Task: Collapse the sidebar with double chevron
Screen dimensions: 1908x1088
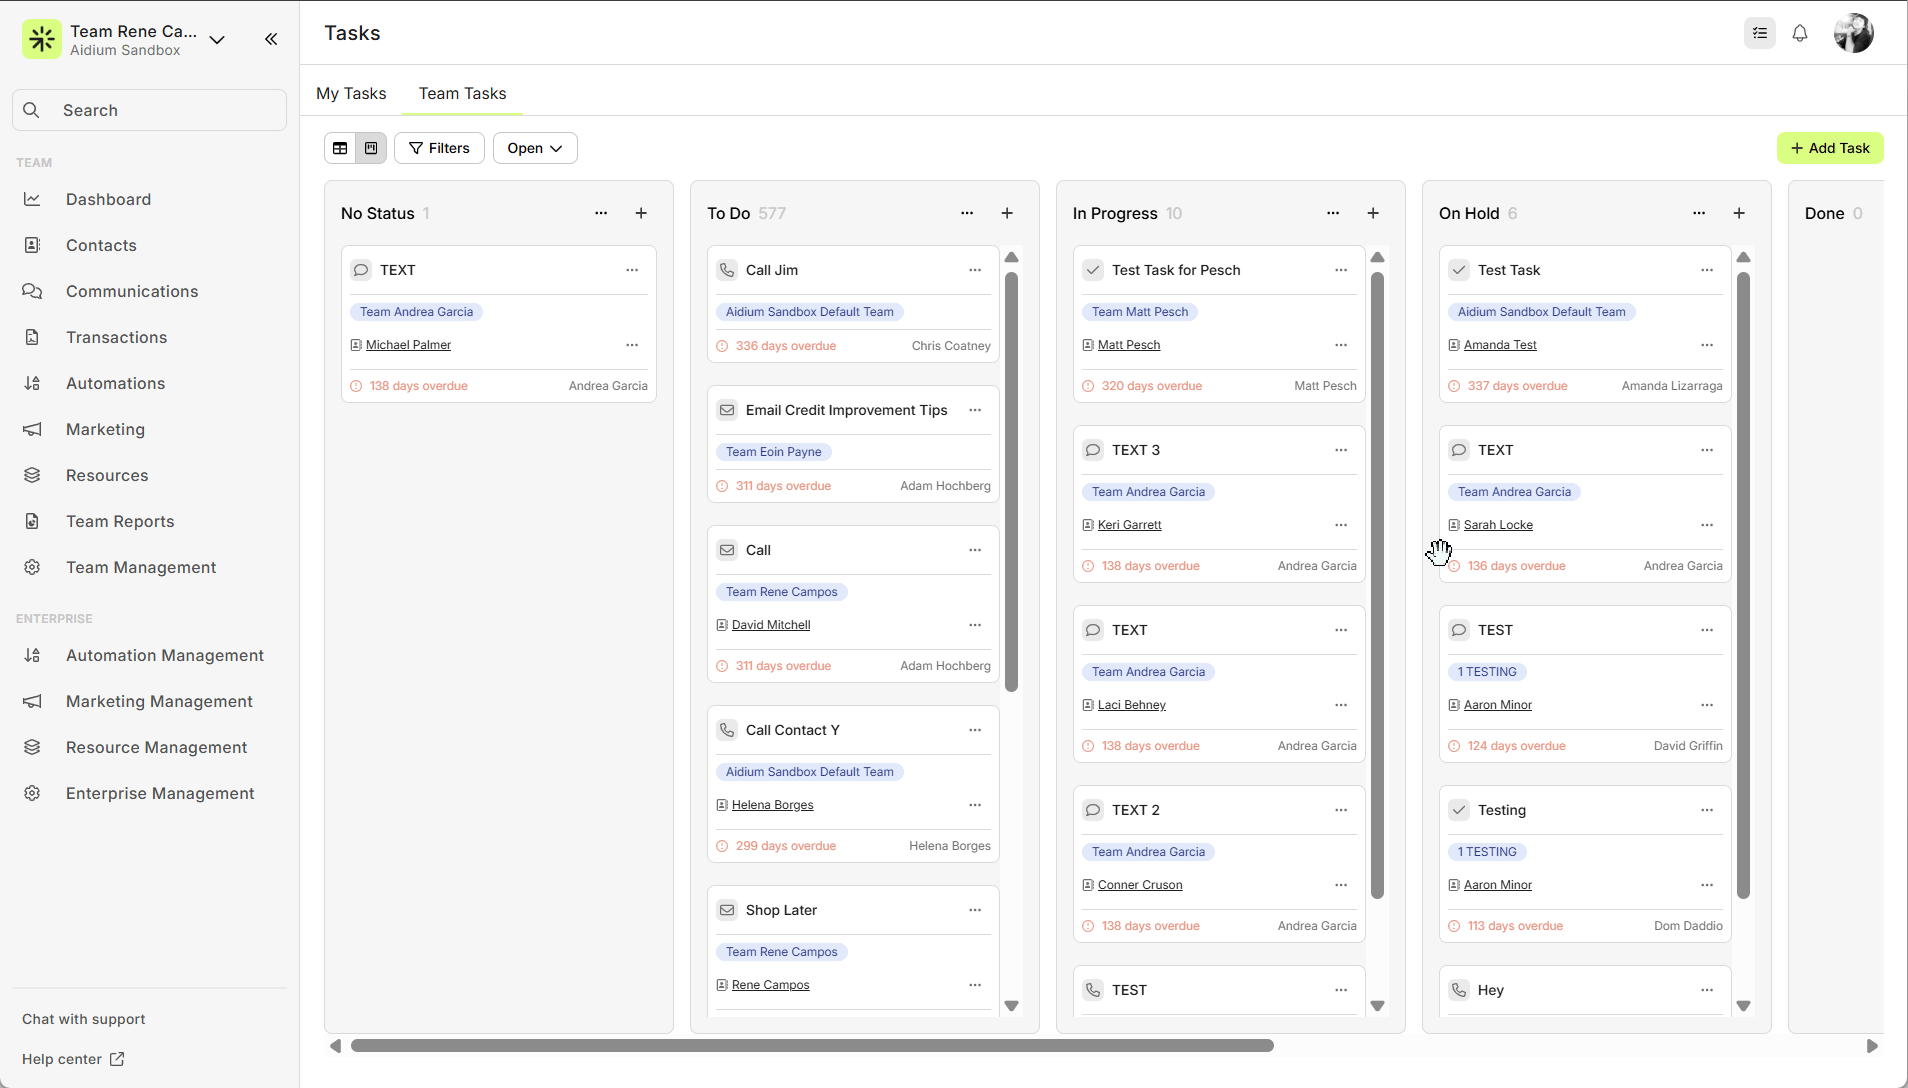Action: 271,39
